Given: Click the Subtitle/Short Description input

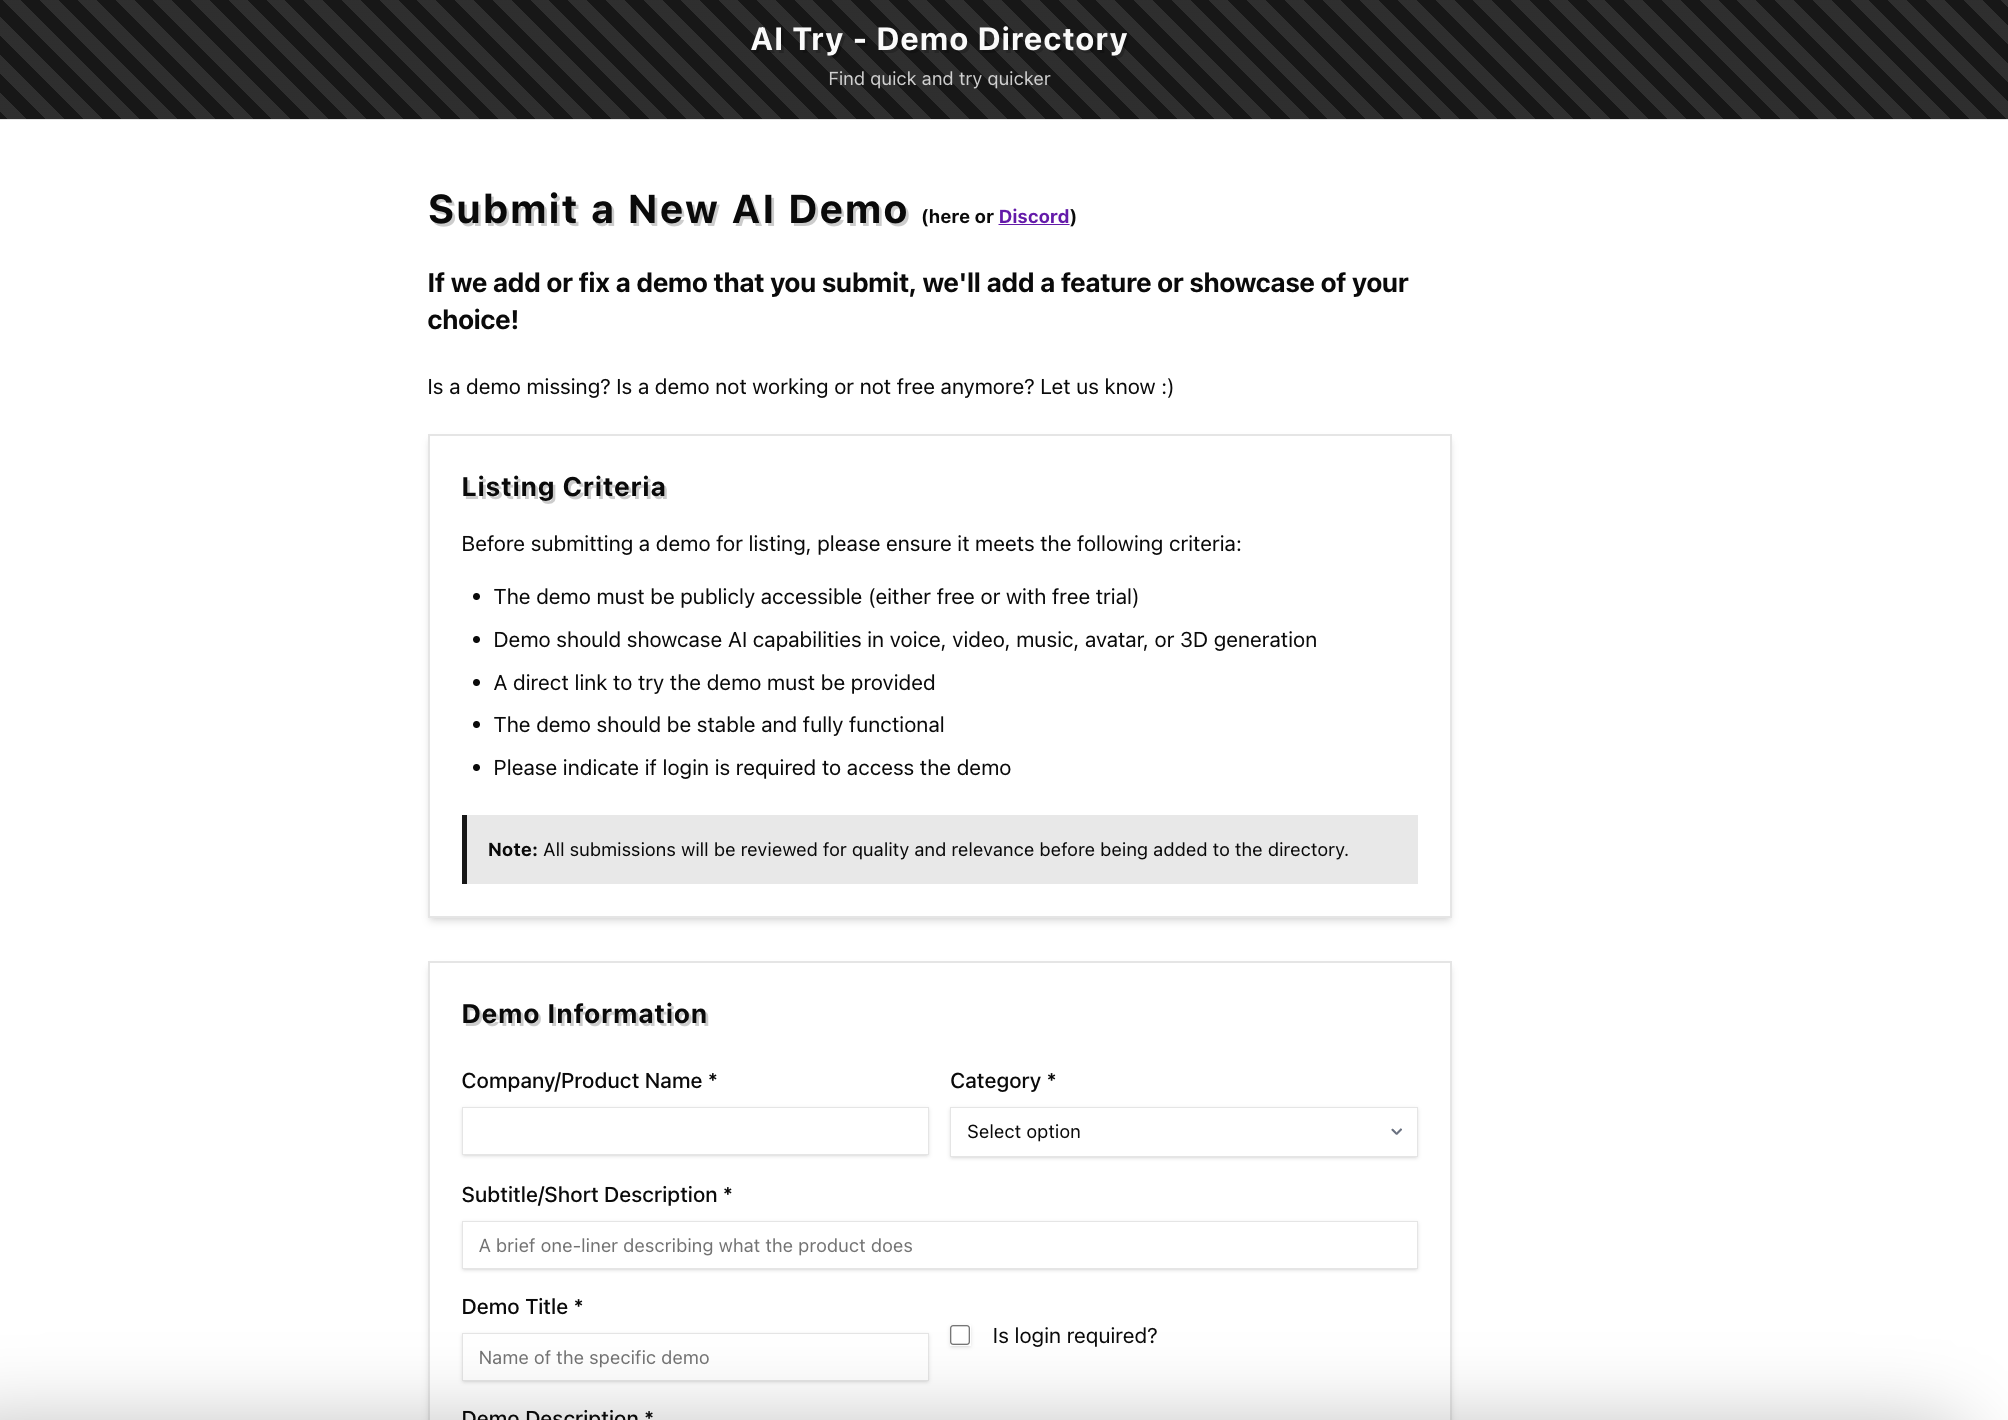Looking at the screenshot, I should point(938,1245).
